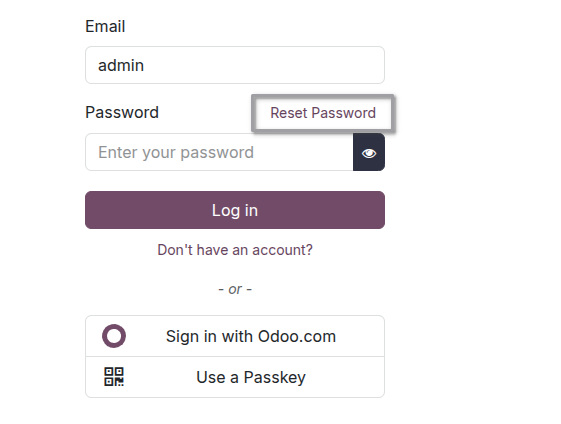Image resolution: width=561 pixels, height=424 pixels.
Task: Click the Email label text
Action: (105, 26)
